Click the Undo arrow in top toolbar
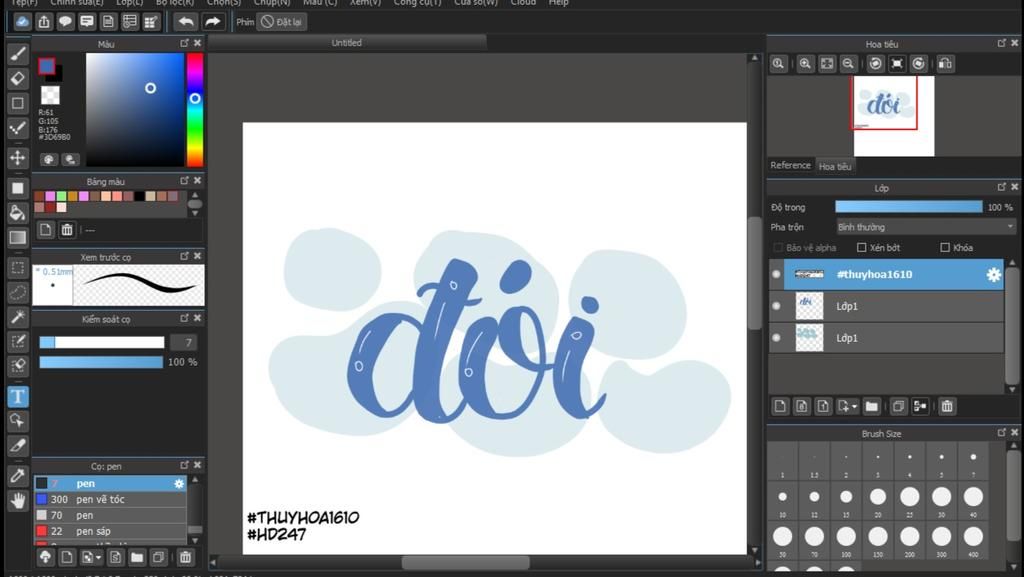1024x577 pixels. click(186, 22)
